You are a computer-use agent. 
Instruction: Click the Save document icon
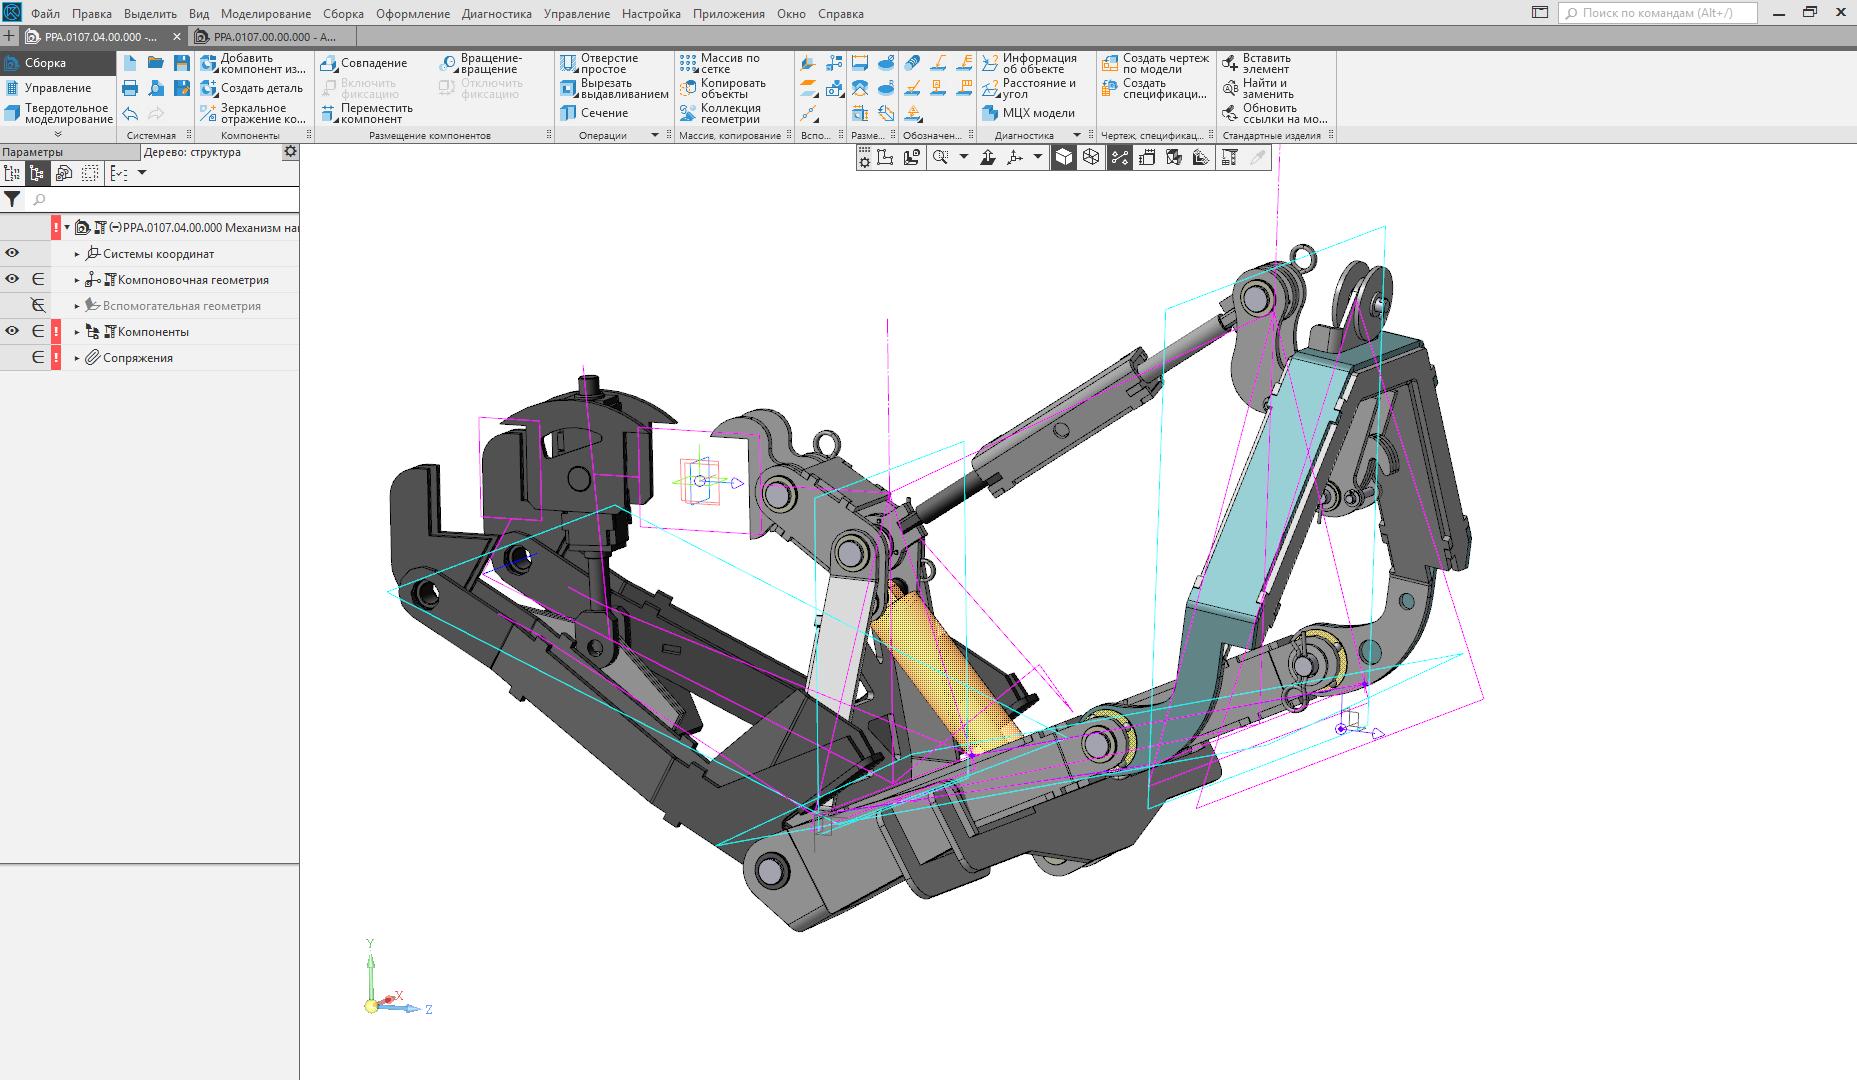pyautogui.click(x=181, y=63)
